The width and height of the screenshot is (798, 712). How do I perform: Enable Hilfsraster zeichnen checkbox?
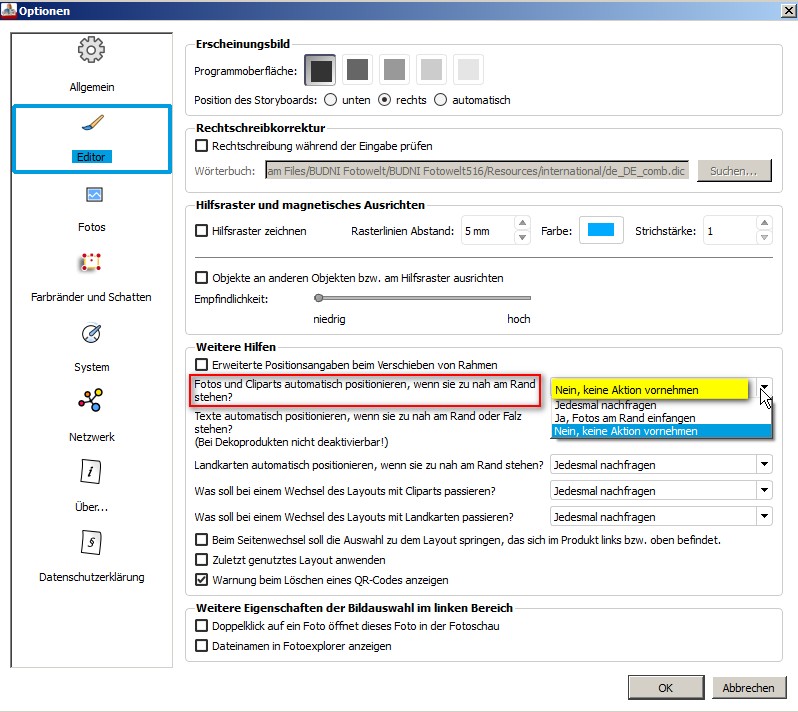pyautogui.click(x=202, y=231)
